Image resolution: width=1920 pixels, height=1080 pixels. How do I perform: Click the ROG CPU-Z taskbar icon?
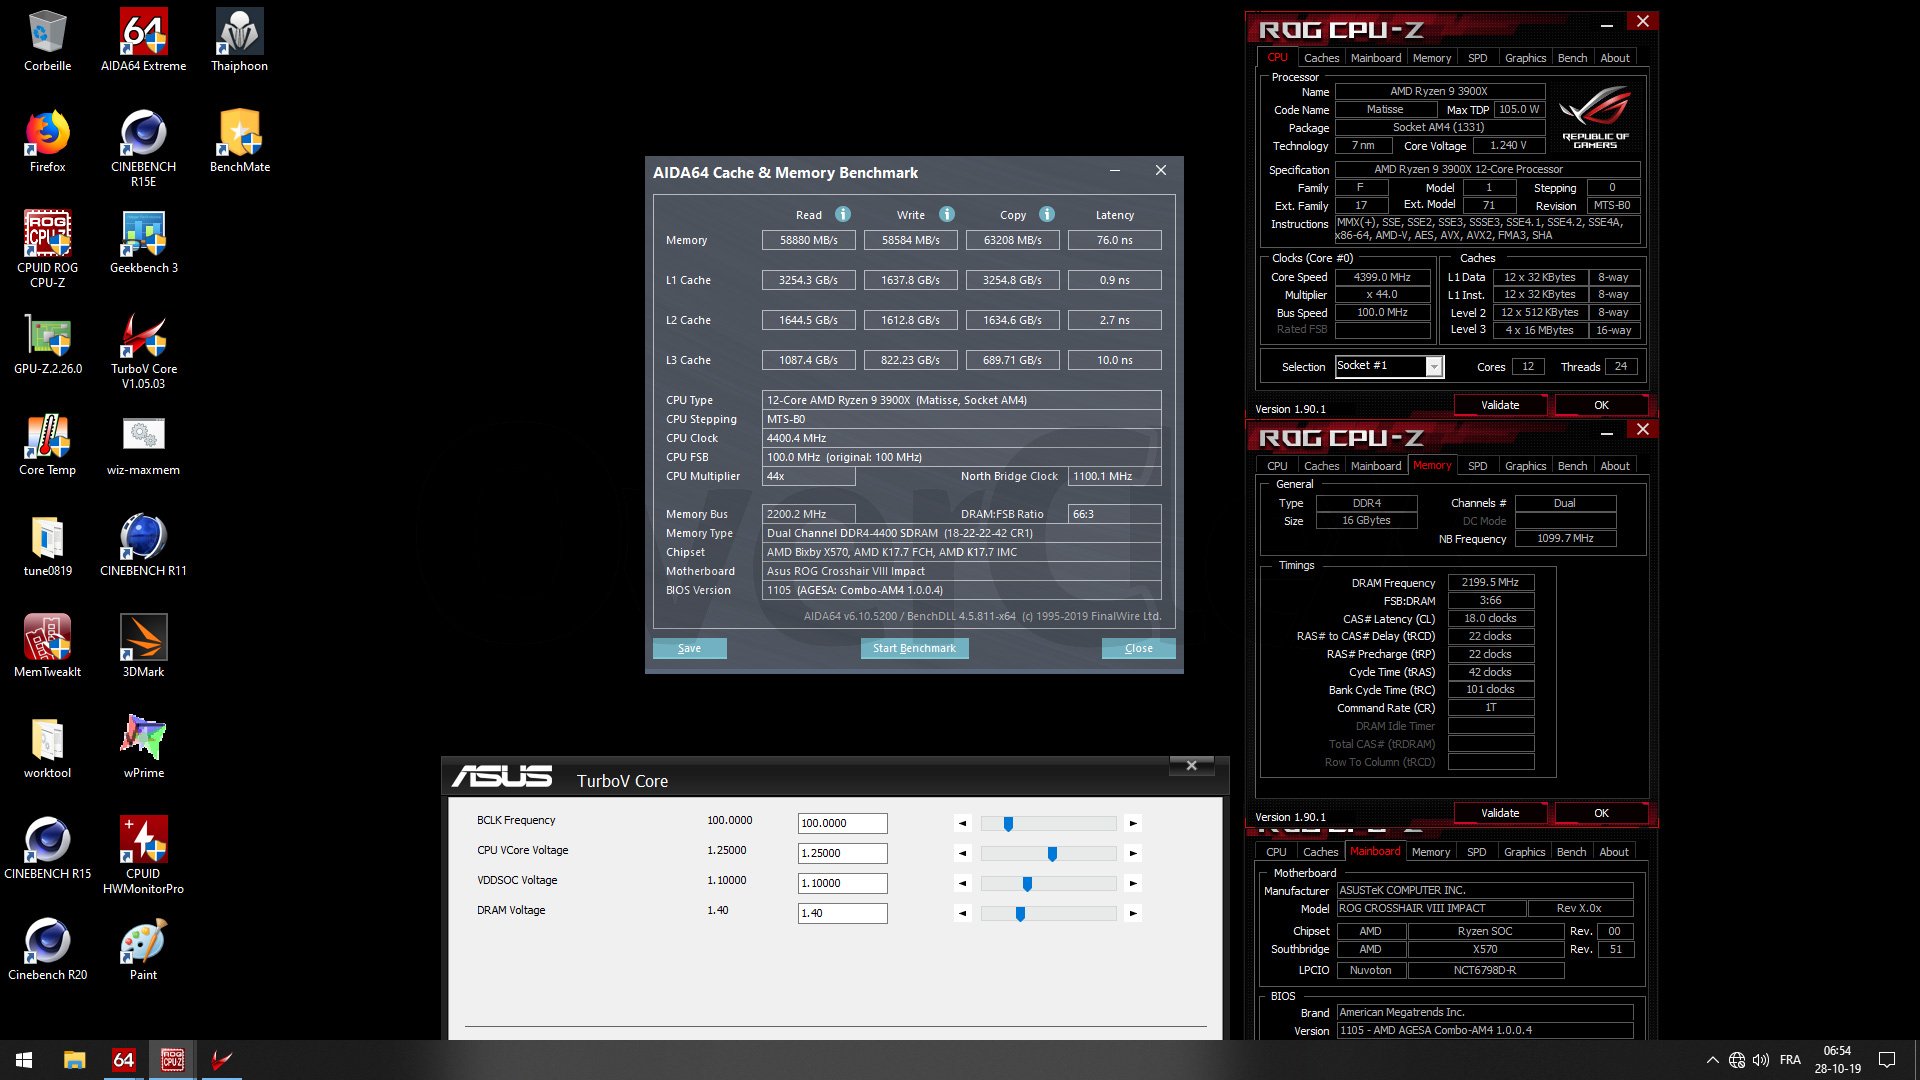[x=172, y=1060]
